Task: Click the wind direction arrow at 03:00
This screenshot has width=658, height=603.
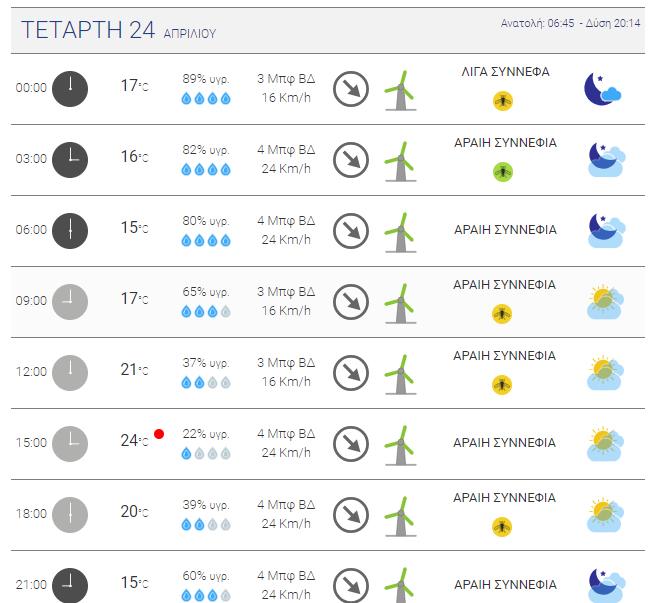Action: (x=351, y=160)
